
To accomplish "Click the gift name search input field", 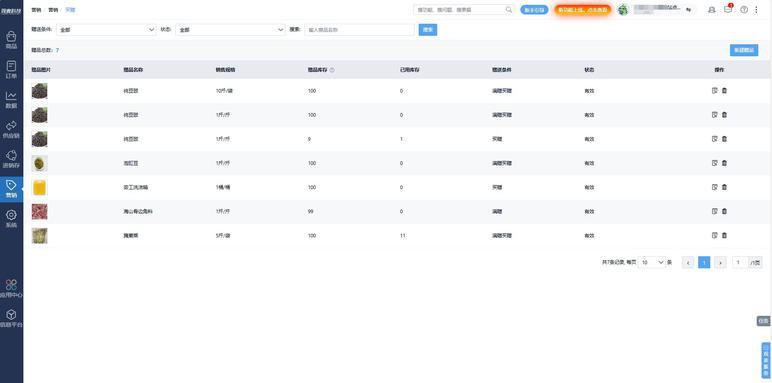I will [359, 30].
